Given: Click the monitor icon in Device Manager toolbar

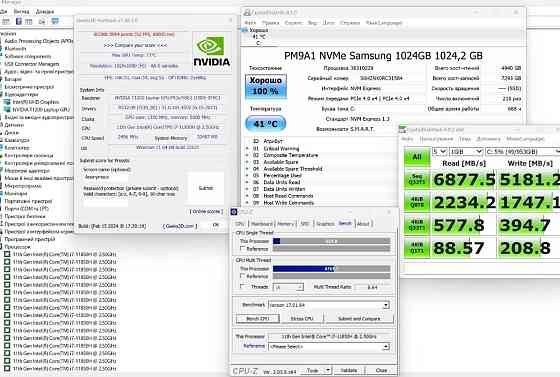Looking at the screenshot, I should click(x=55, y=21).
